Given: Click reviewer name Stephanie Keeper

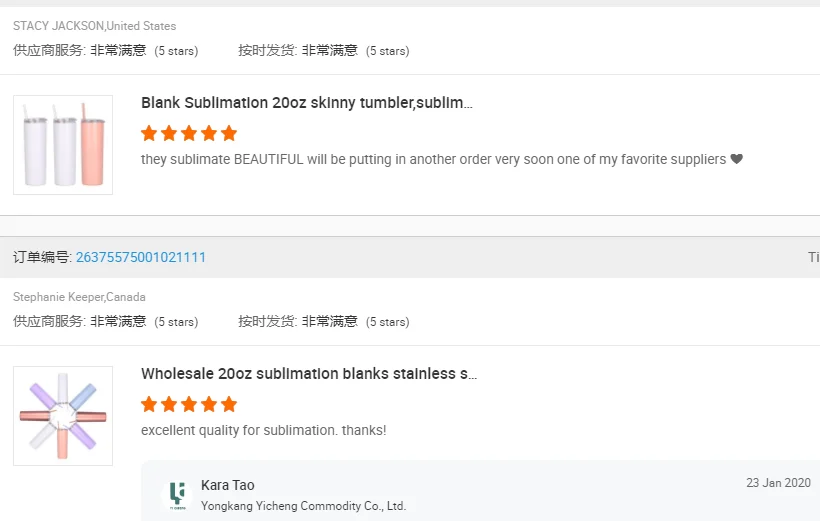Looking at the screenshot, I should (58, 297).
